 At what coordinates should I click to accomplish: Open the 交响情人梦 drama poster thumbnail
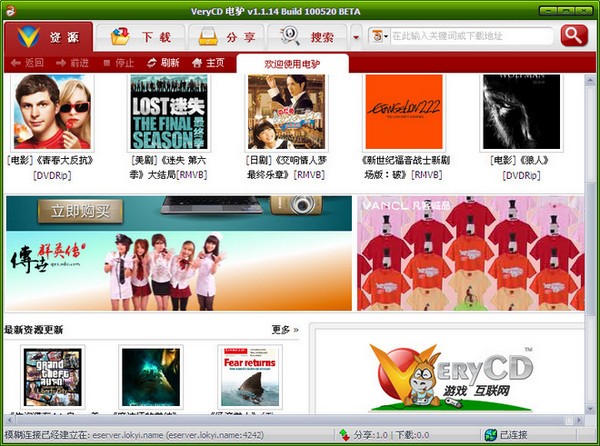(x=286, y=112)
